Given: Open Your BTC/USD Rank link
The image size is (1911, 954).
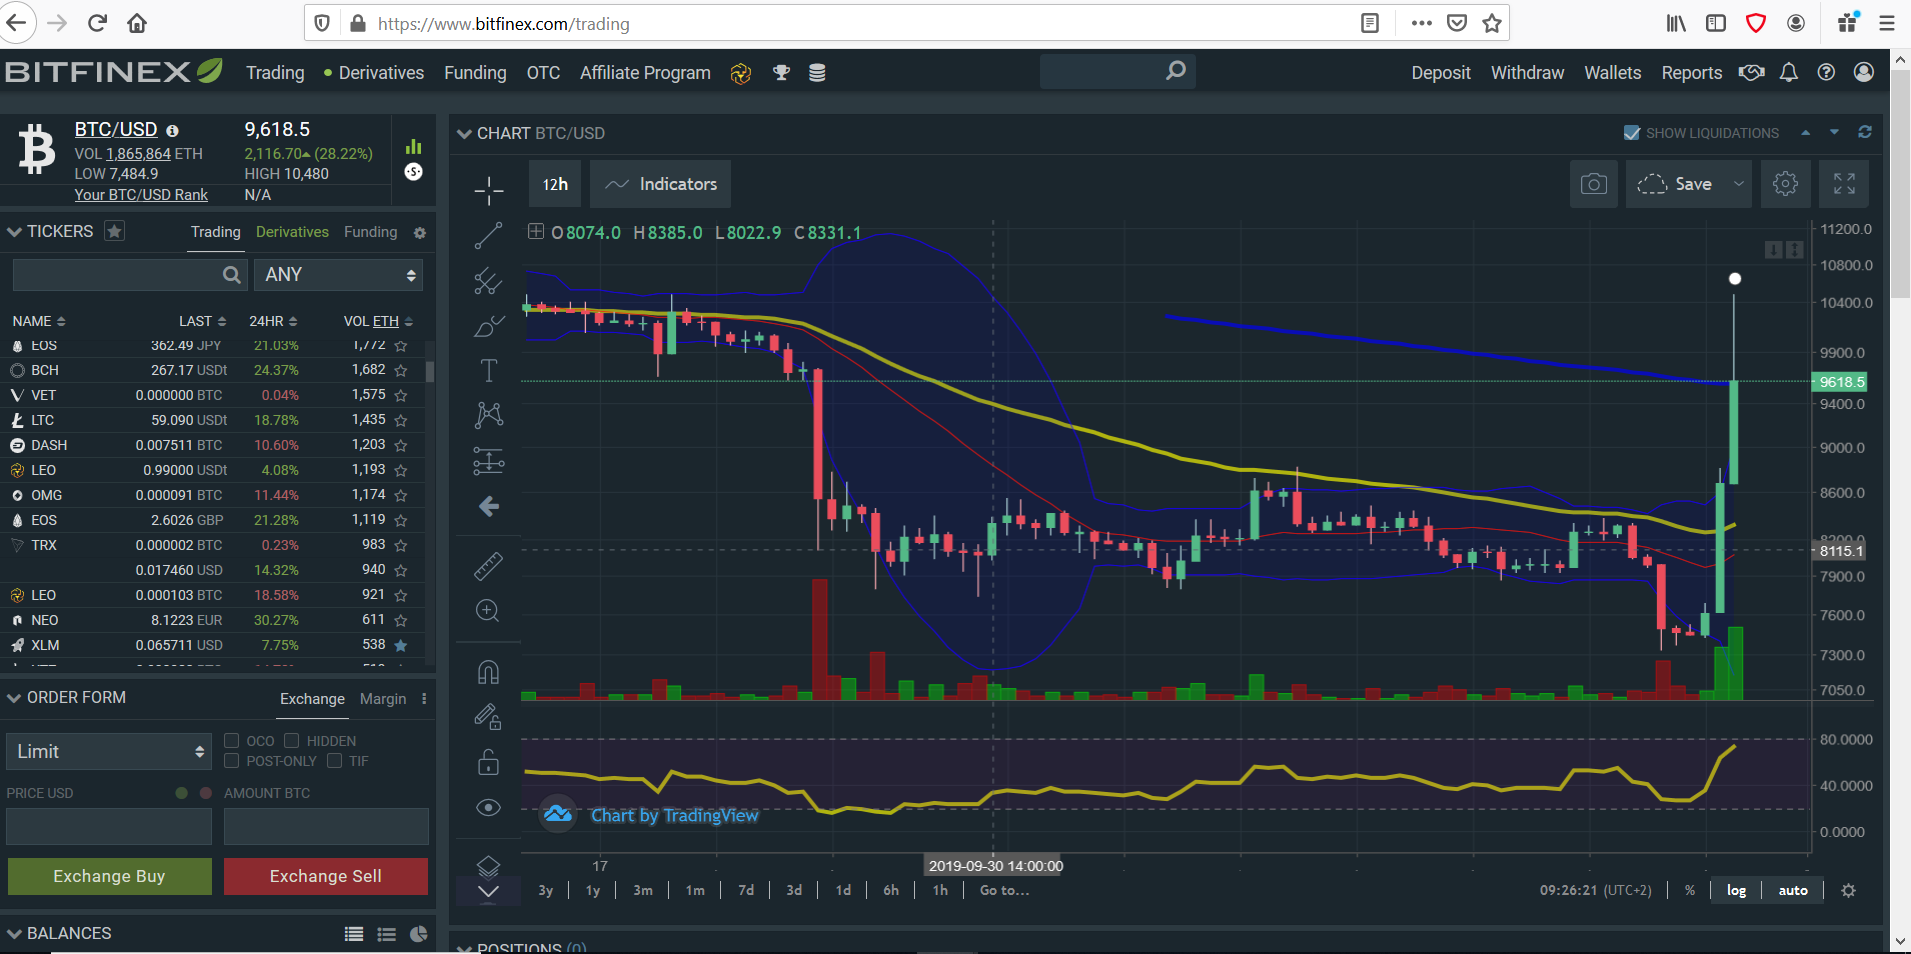Looking at the screenshot, I should (141, 195).
